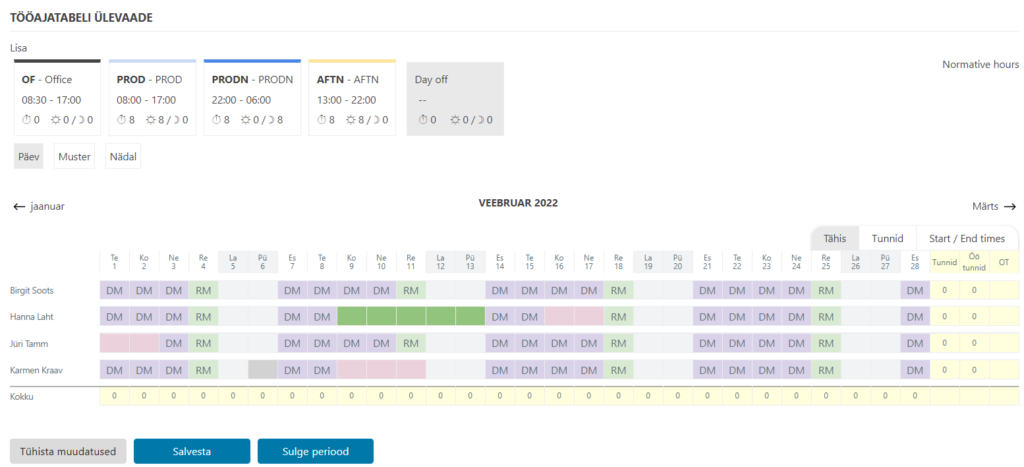1024x467 pixels.
Task: Select Birgit Soots' shift on February 1
Action: point(115,290)
